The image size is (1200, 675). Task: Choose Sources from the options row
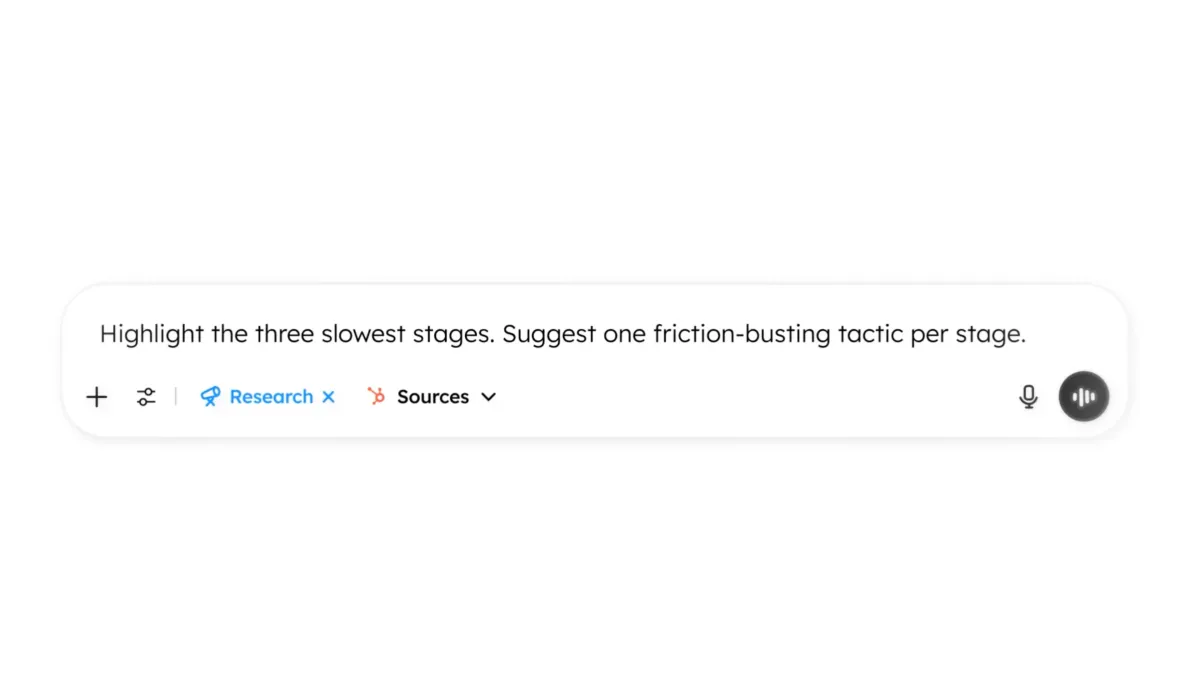coord(432,397)
